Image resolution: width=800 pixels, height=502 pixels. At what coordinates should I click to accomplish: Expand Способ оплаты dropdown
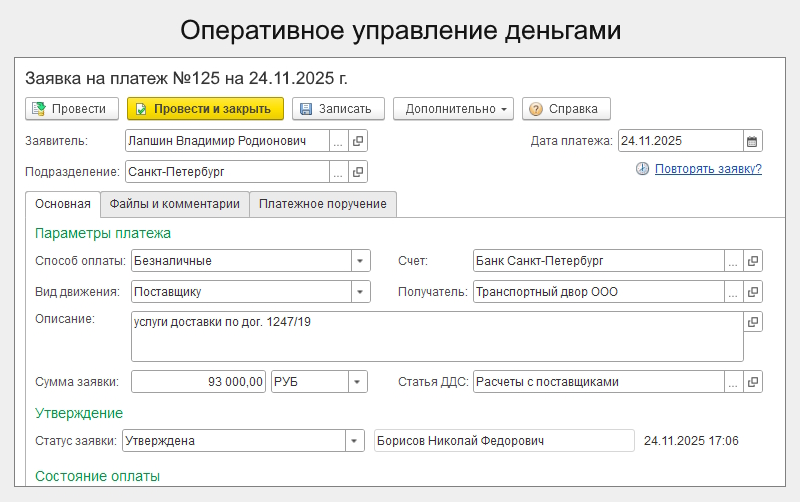click(359, 261)
